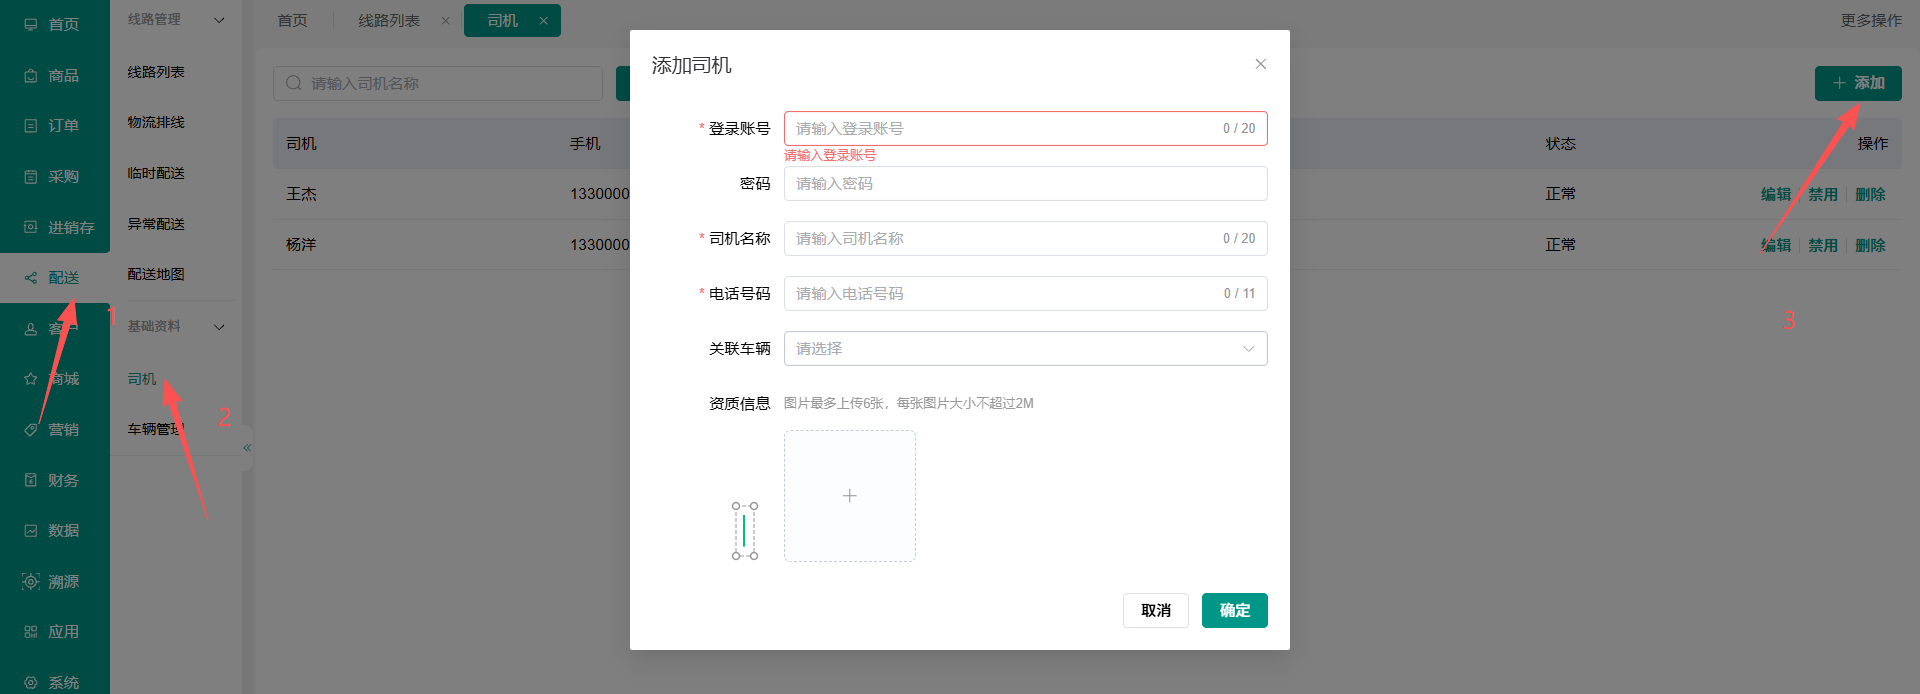Click 删除 for driver 王杰
Screen dimensions: 1920x694
[1870, 194]
